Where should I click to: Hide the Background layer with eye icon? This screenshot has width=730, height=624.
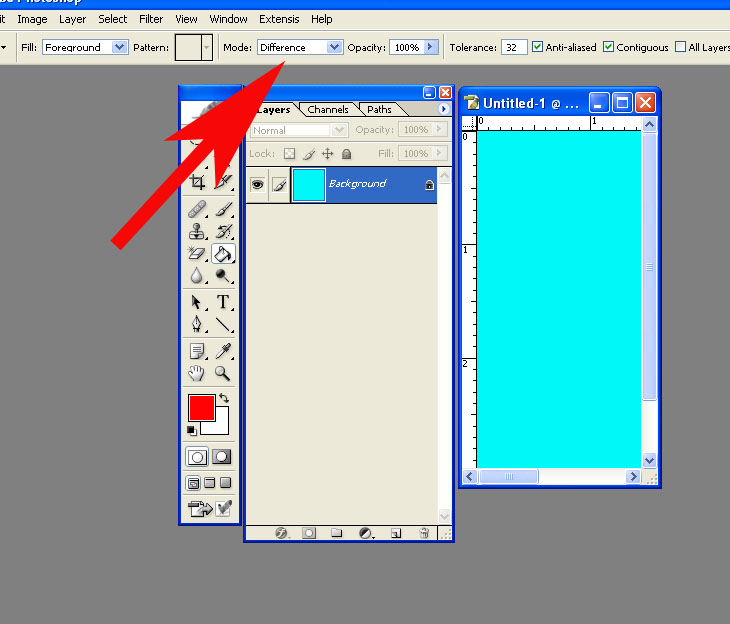(x=257, y=185)
